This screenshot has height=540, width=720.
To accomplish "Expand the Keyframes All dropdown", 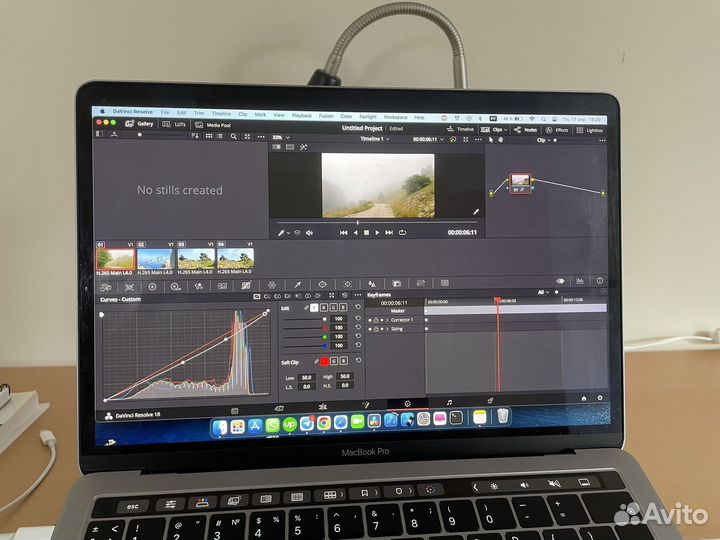I will (543, 292).
